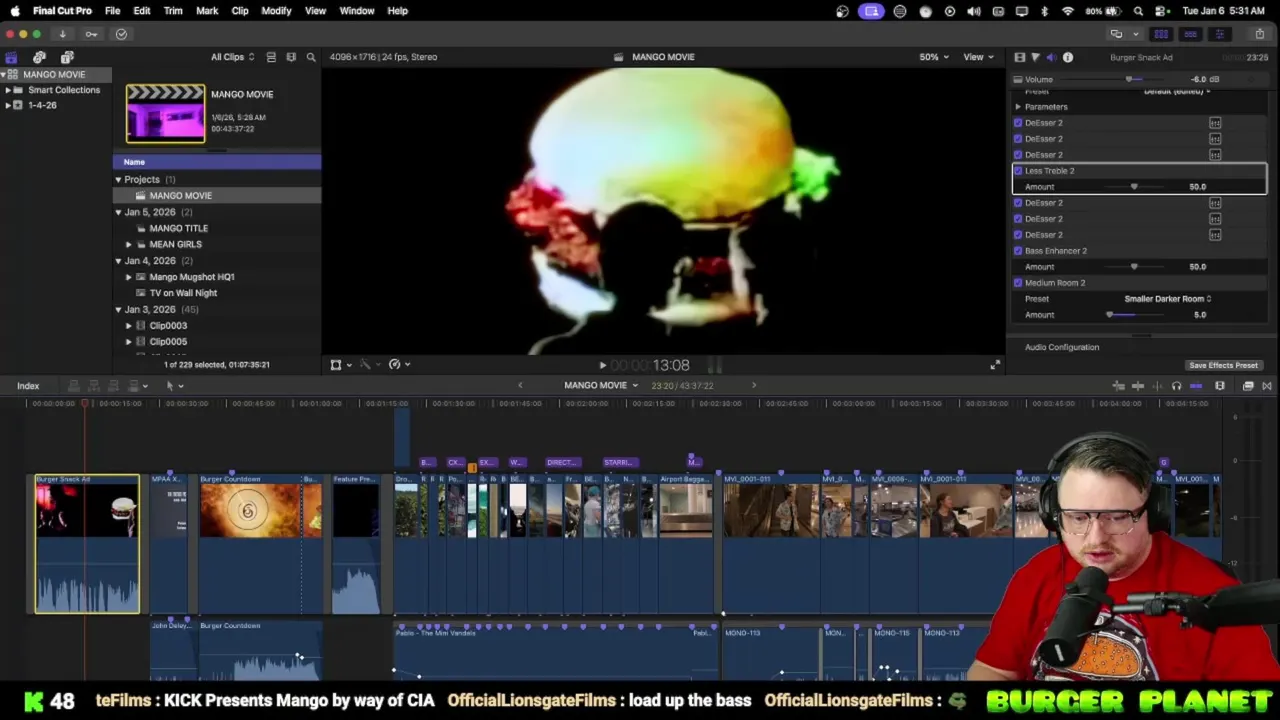Viewport: 1280px width, 720px height.
Task: Toggle Browser panel visibility button
Action: click(1161, 34)
